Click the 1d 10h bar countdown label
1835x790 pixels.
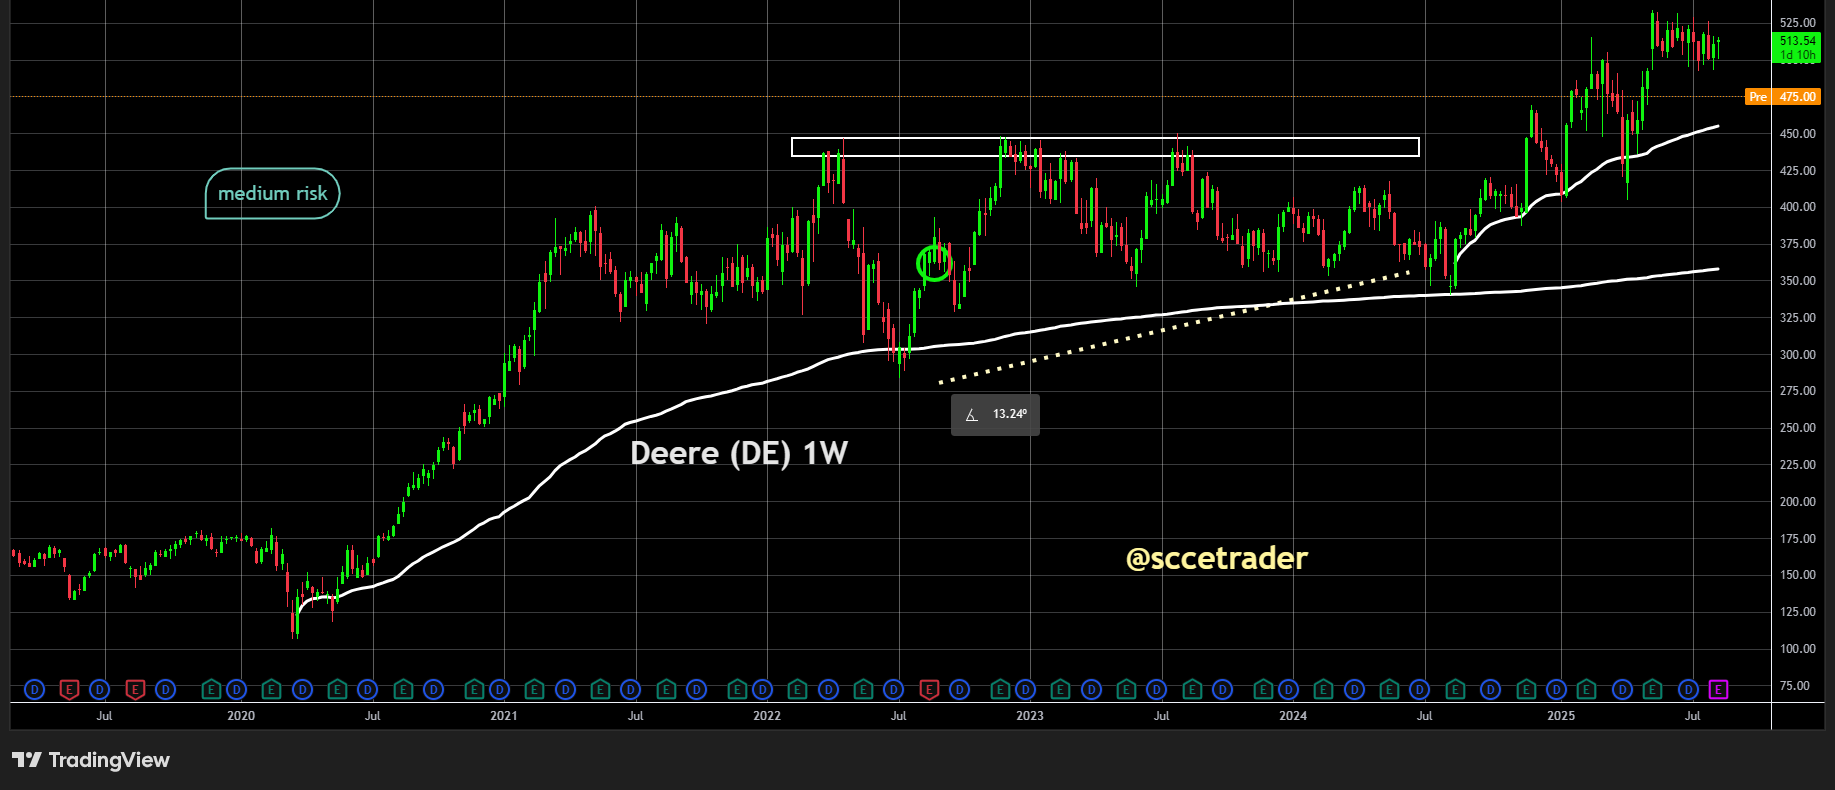point(1797,55)
